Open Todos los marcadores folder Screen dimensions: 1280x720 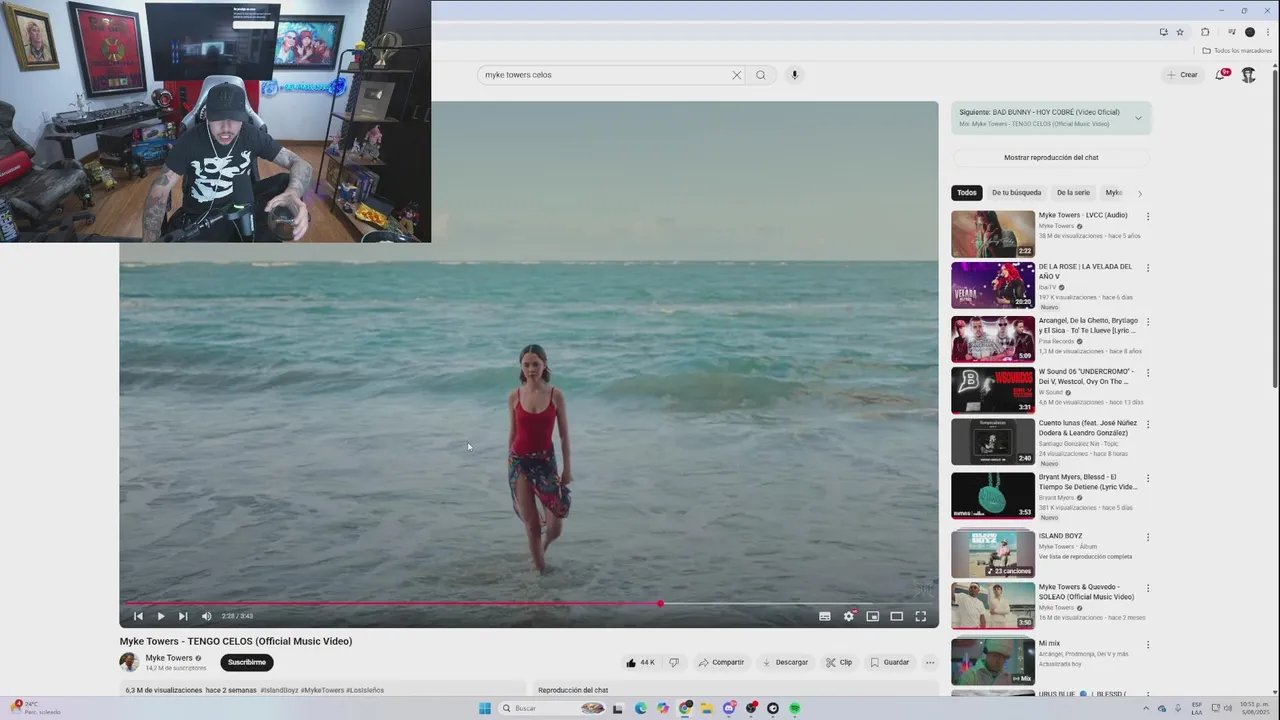pos(1237,51)
